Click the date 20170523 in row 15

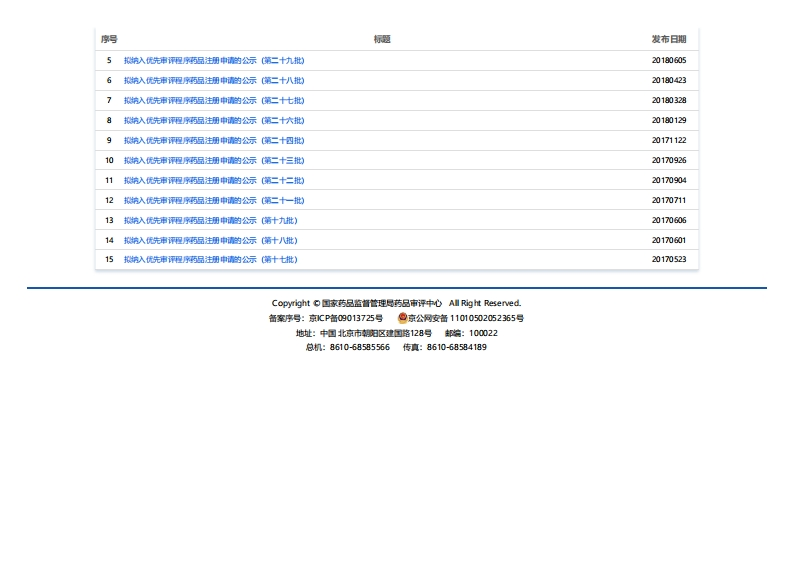(x=669, y=260)
